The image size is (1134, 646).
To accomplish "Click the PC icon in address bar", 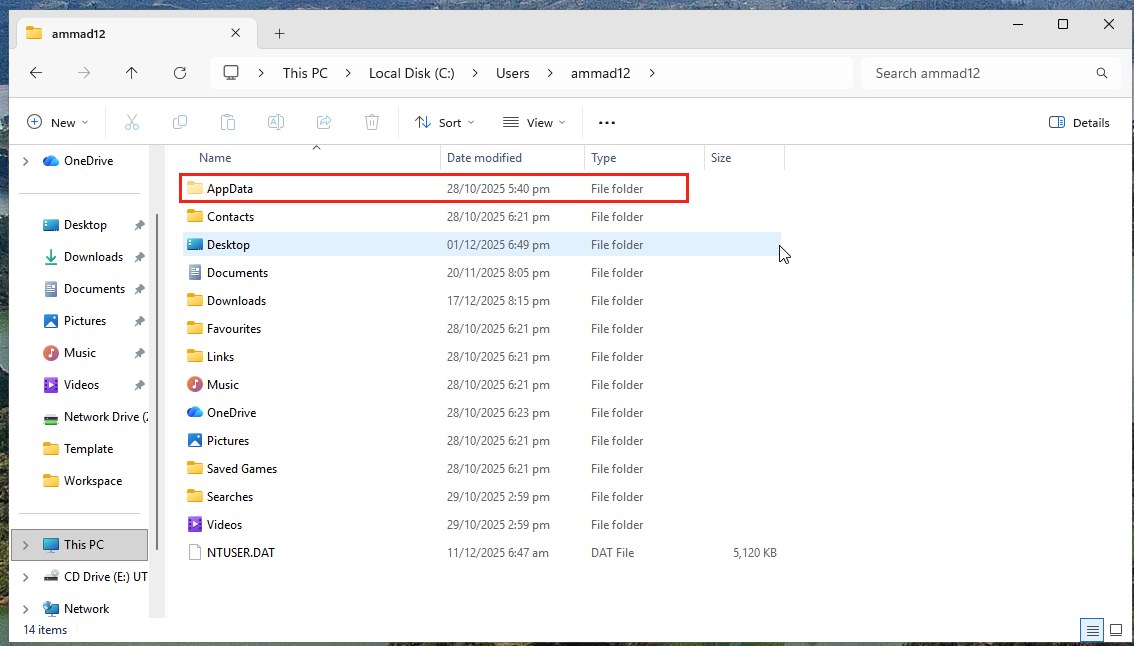I will [x=232, y=73].
